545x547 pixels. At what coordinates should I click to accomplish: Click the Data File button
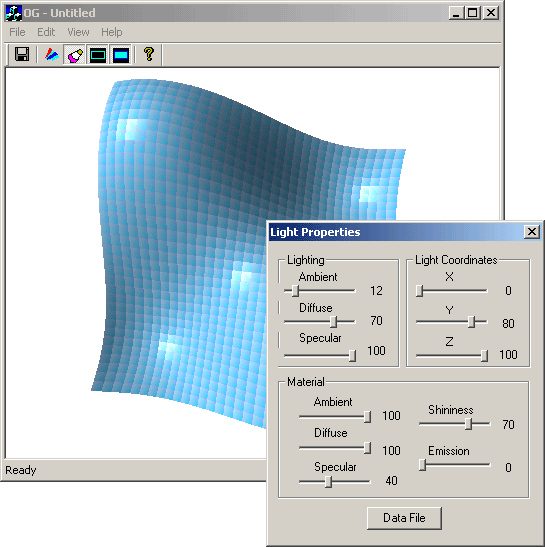[404, 518]
